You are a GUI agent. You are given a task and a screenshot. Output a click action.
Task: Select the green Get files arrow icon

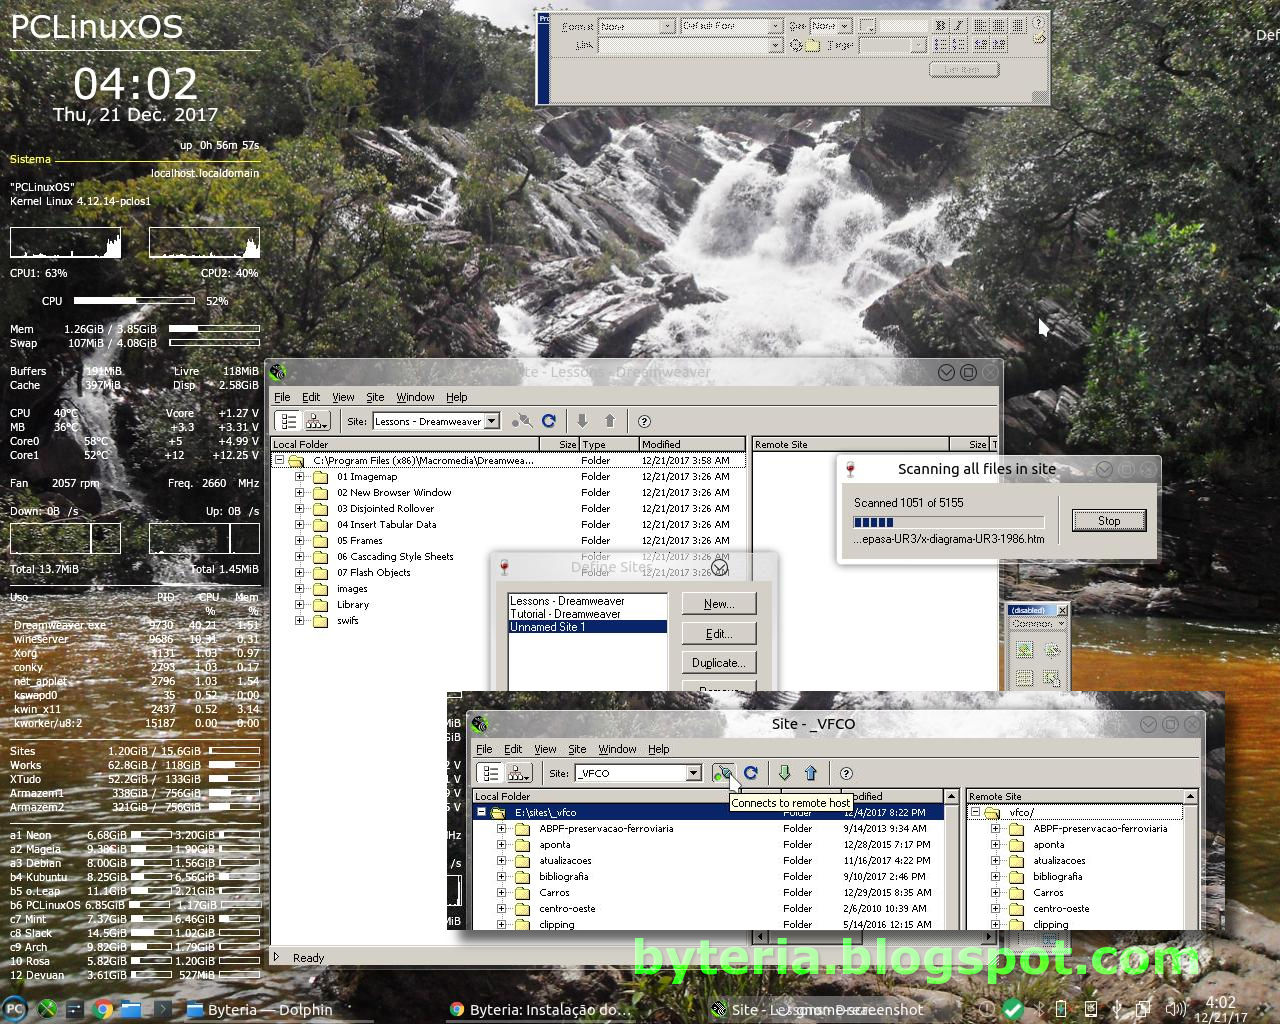point(784,773)
